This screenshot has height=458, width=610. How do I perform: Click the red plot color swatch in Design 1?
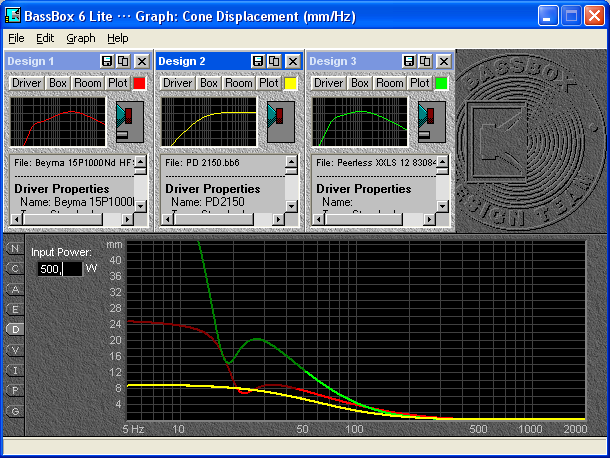click(x=139, y=83)
